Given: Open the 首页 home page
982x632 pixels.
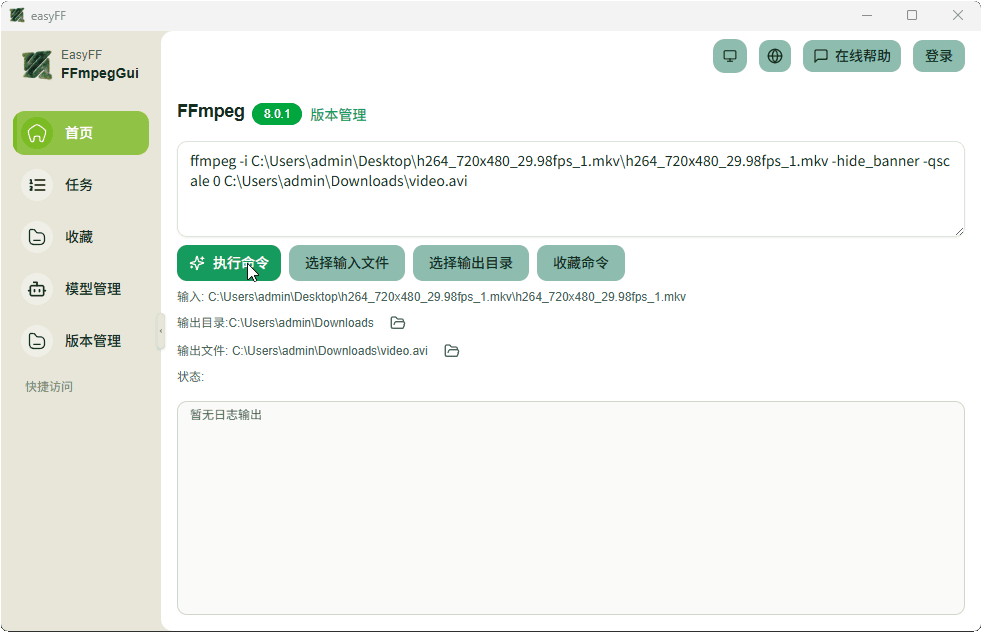Looking at the screenshot, I should click(x=81, y=133).
